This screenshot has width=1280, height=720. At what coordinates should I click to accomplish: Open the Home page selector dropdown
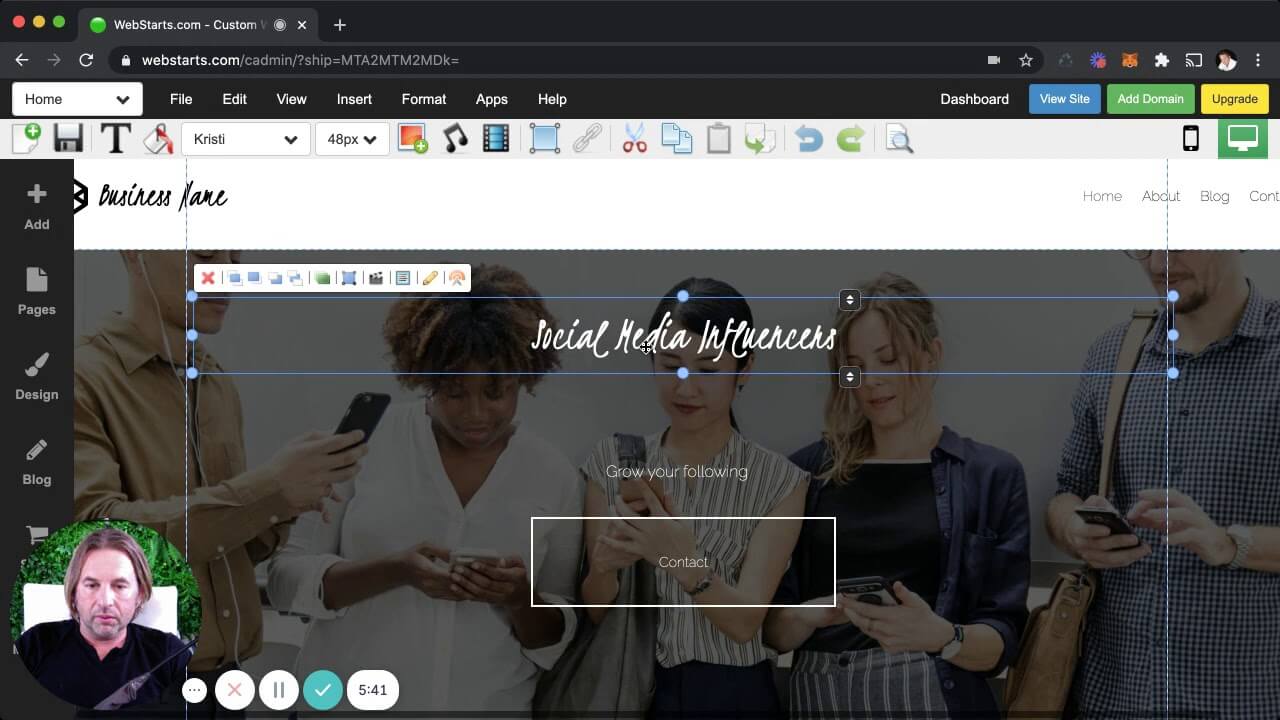[77, 99]
